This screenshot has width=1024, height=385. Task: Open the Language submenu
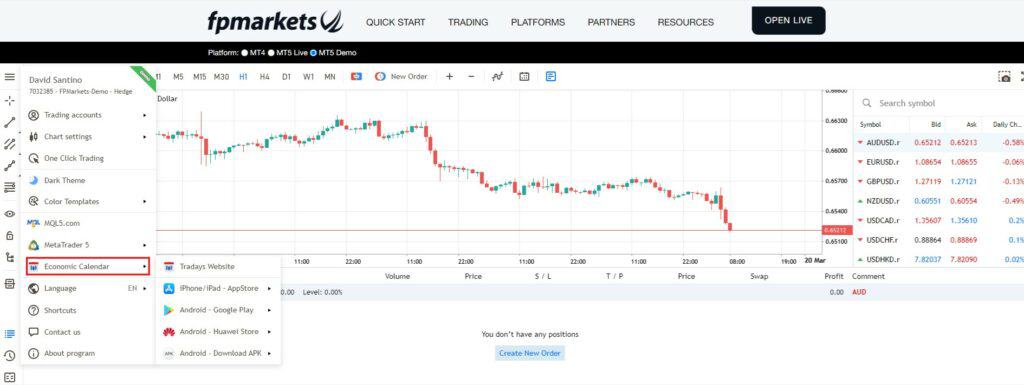pos(88,288)
